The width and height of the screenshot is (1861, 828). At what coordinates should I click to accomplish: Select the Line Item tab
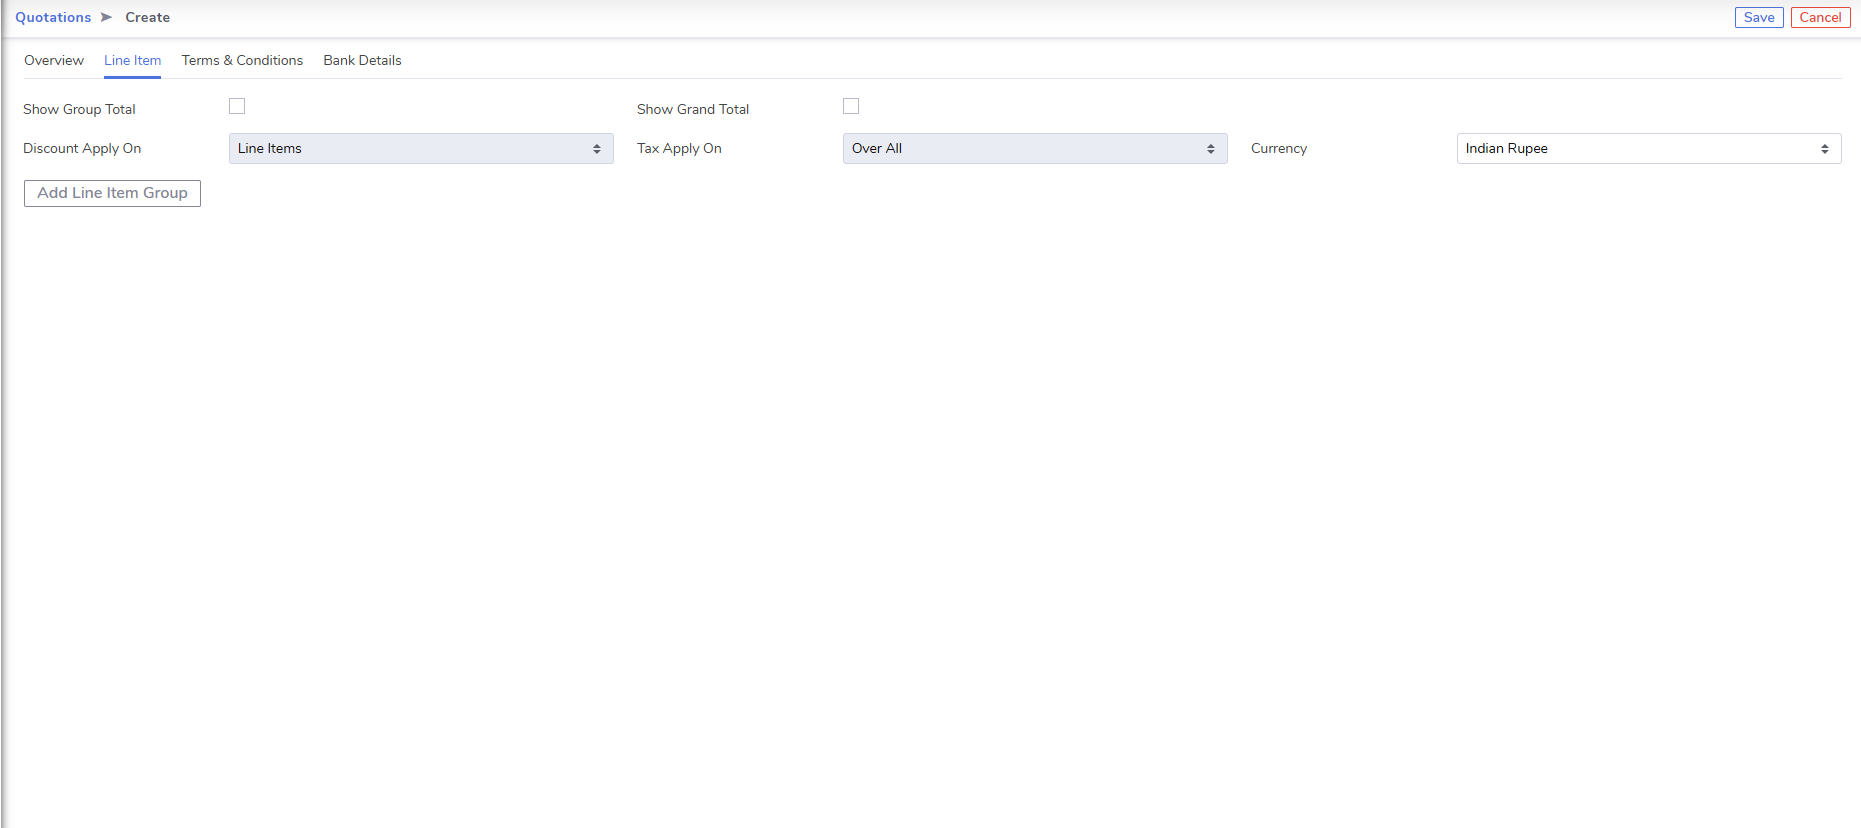132,60
